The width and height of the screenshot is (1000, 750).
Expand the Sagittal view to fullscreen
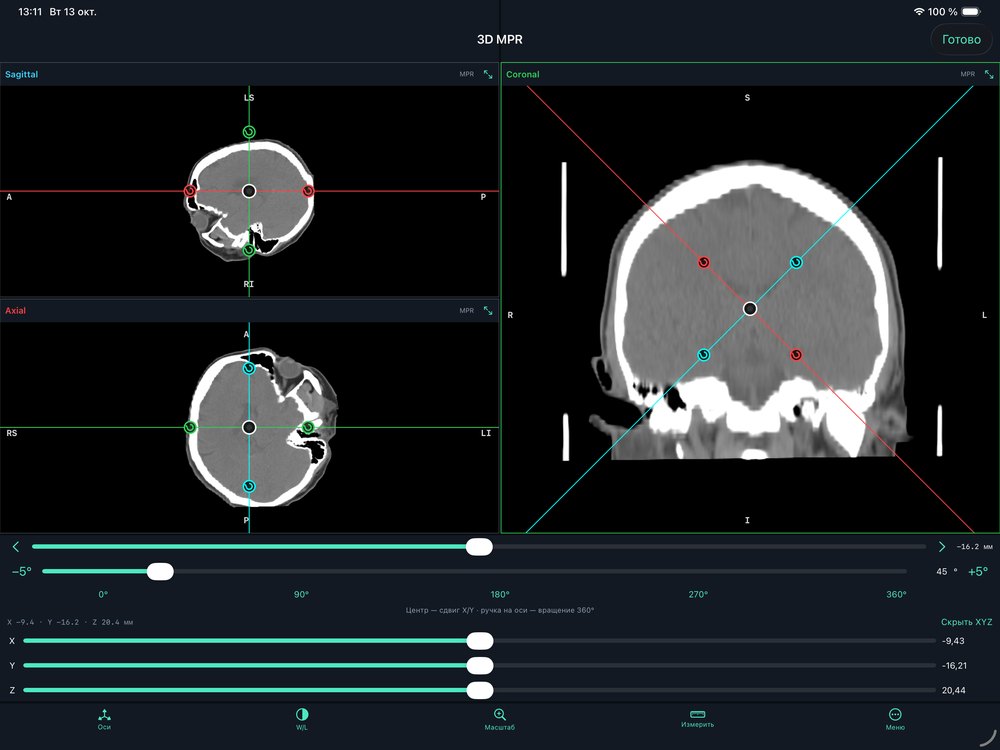pos(488,75)
